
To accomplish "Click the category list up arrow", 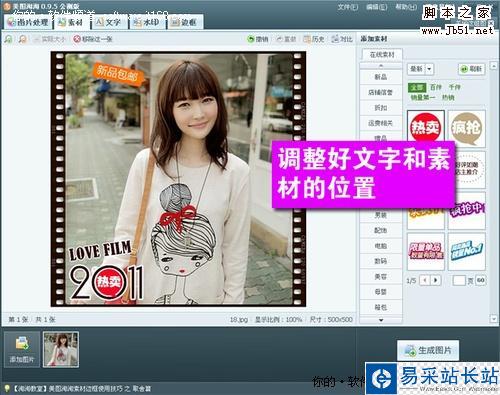I will click(x=381, y=66).
